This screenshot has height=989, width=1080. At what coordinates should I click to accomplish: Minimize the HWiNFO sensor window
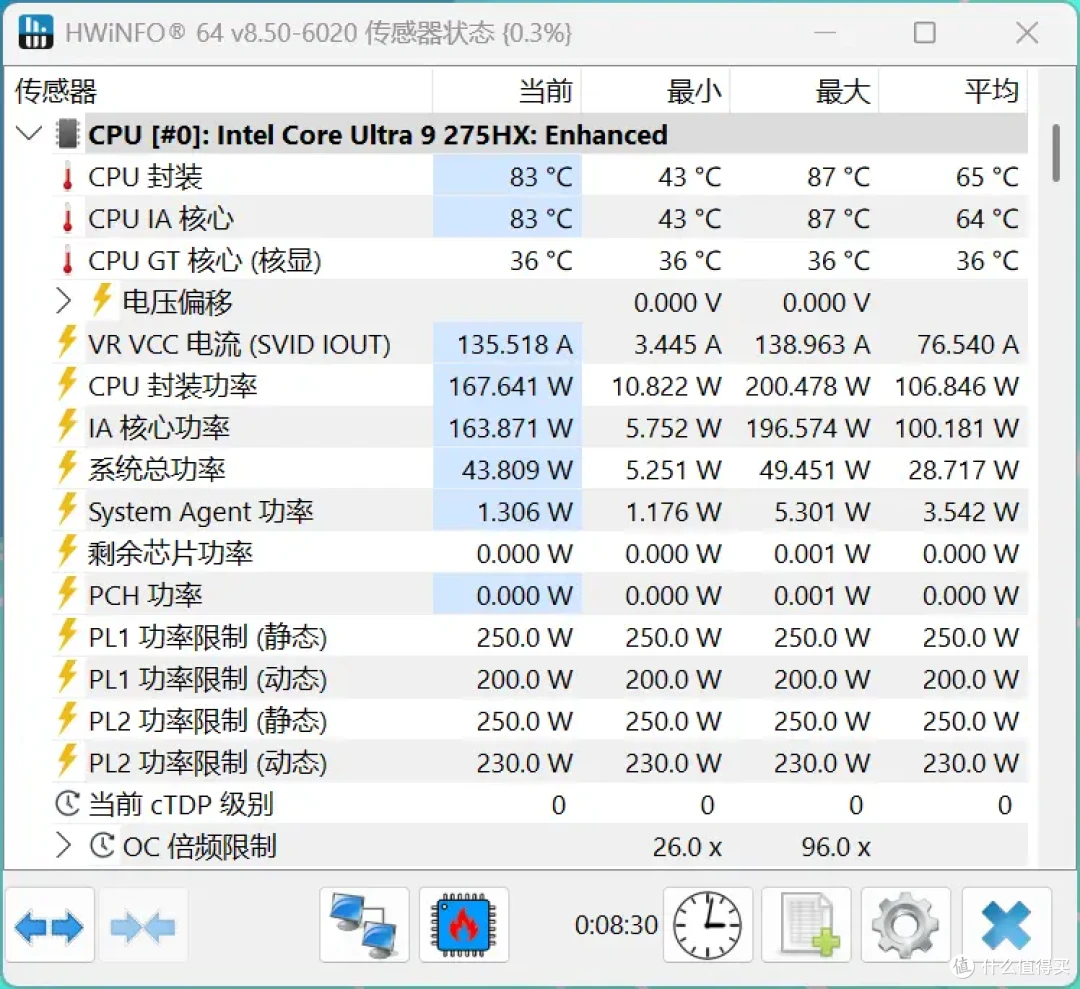coord(824,32)
